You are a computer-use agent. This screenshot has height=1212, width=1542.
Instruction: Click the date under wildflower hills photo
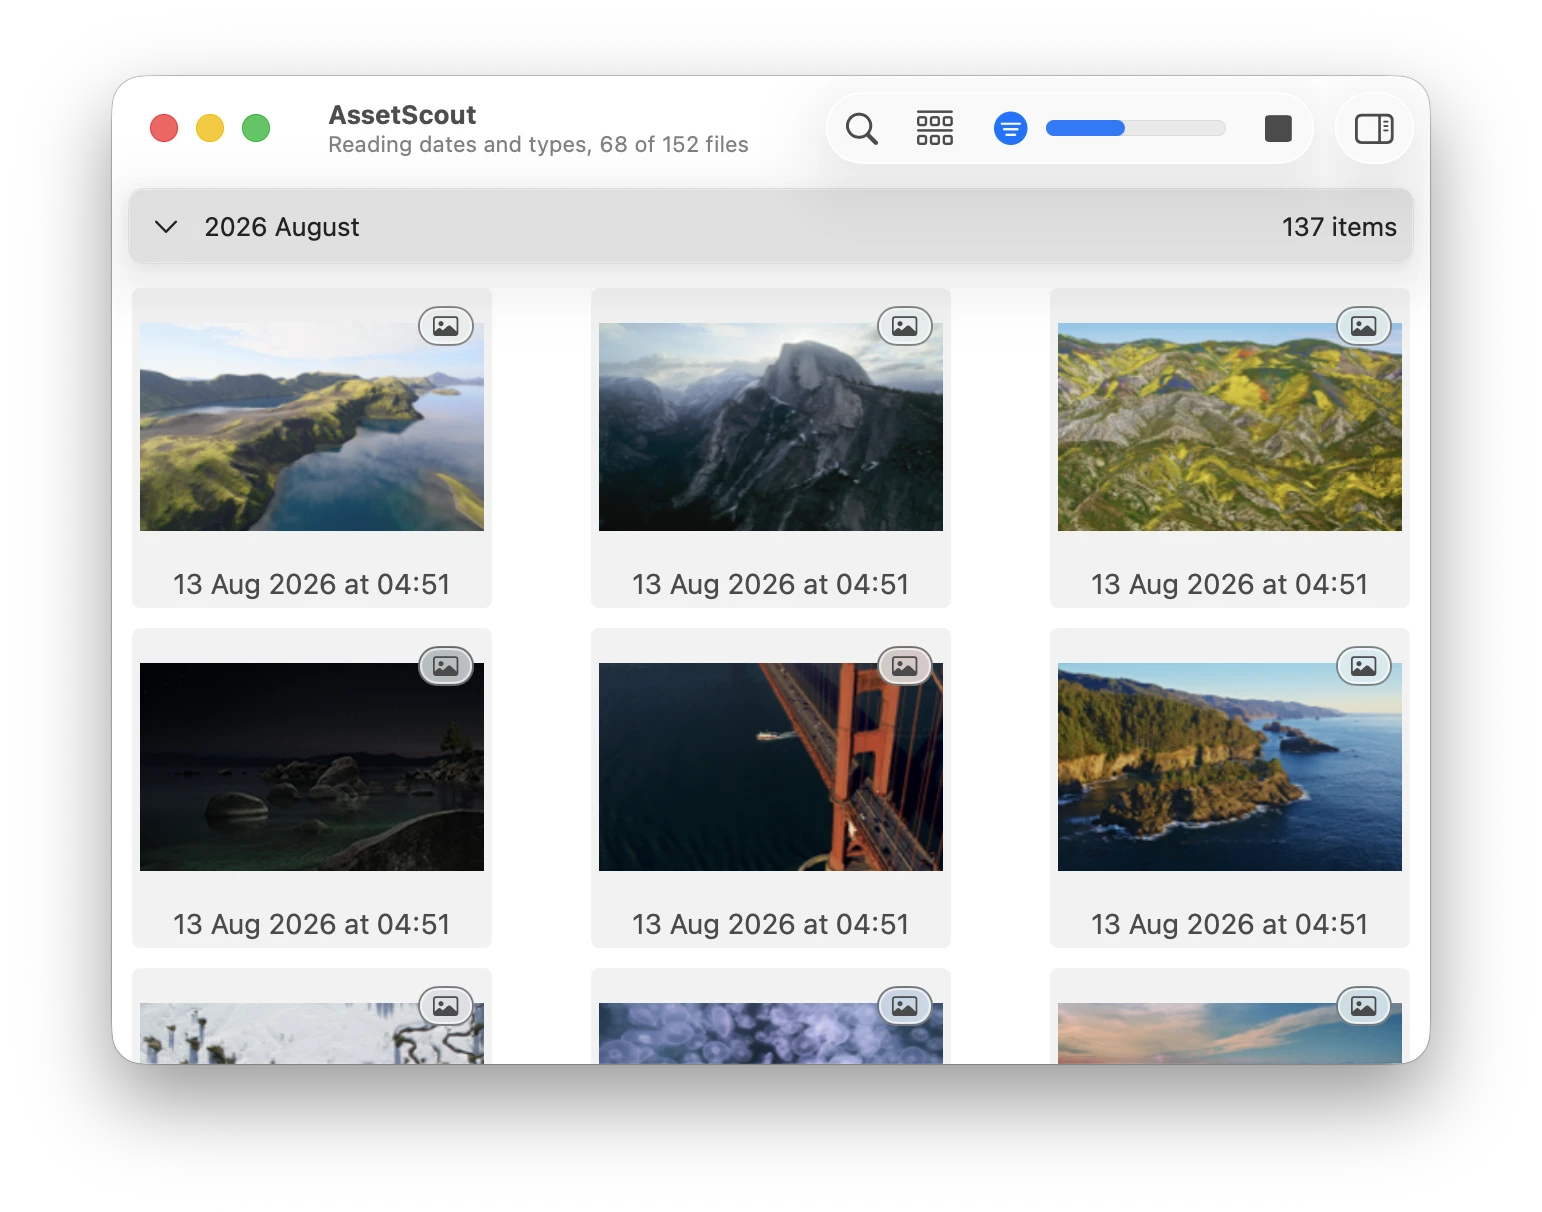[1230, 584]
